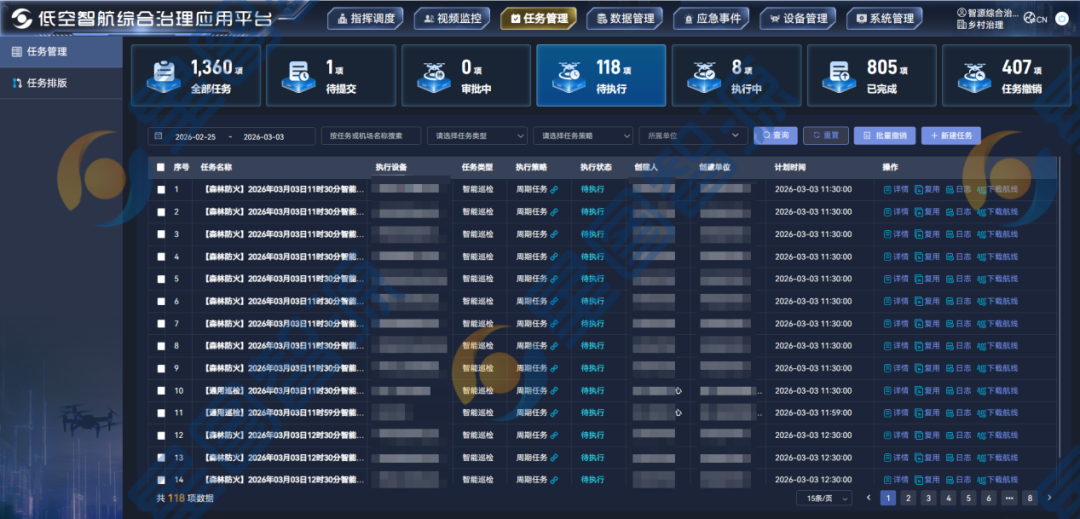Click the link icon beside 周期任务 in row 2
1080x519 pixels.
[554, 212]
